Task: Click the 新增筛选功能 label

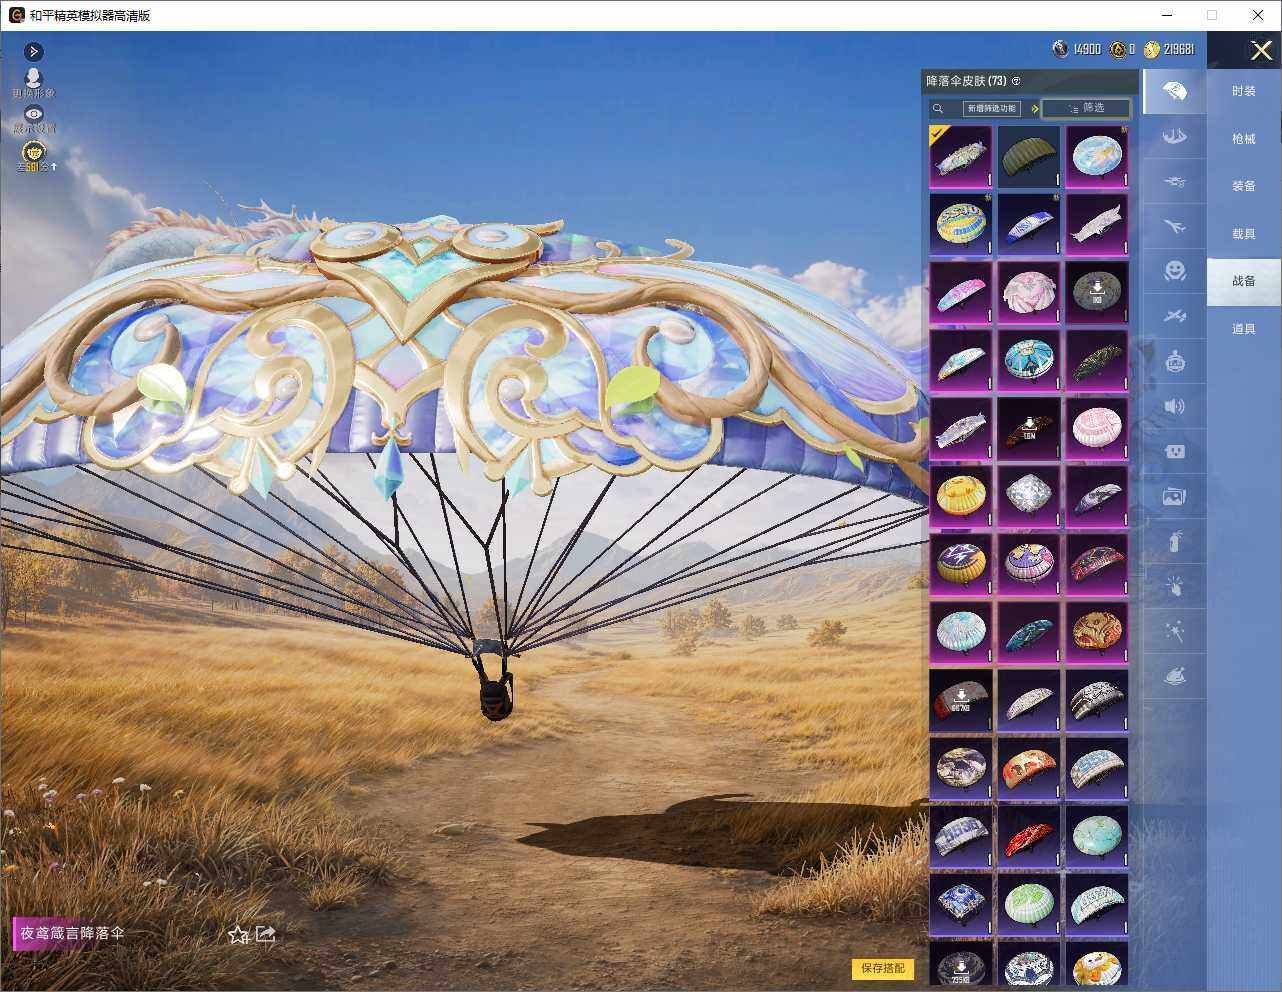Action: [991, 108]
